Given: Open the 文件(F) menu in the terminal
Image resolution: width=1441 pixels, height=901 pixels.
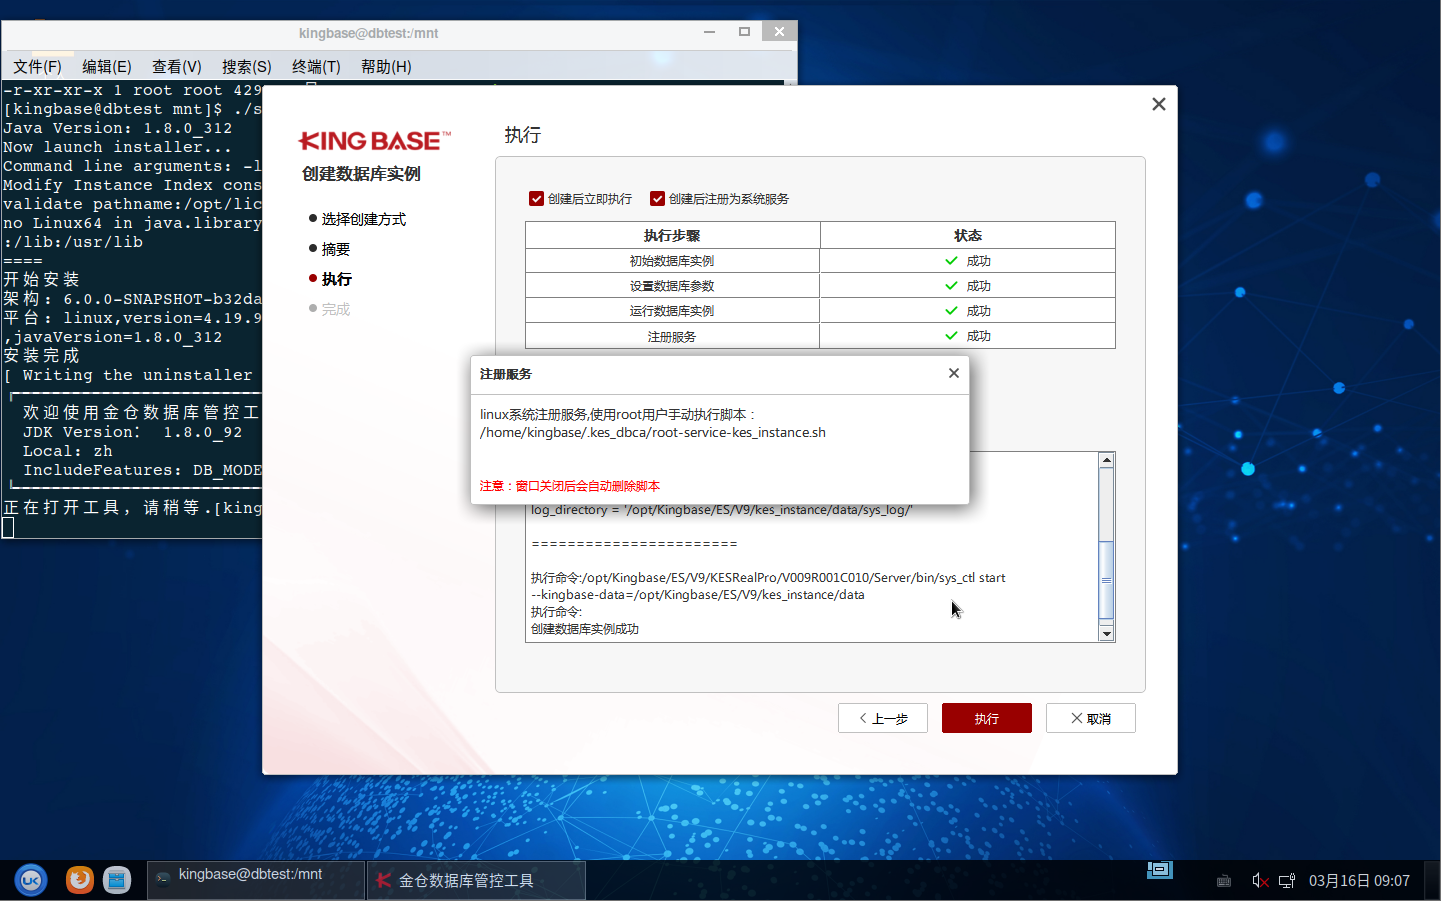Looking at the screenshot, I should coord(38,66).
